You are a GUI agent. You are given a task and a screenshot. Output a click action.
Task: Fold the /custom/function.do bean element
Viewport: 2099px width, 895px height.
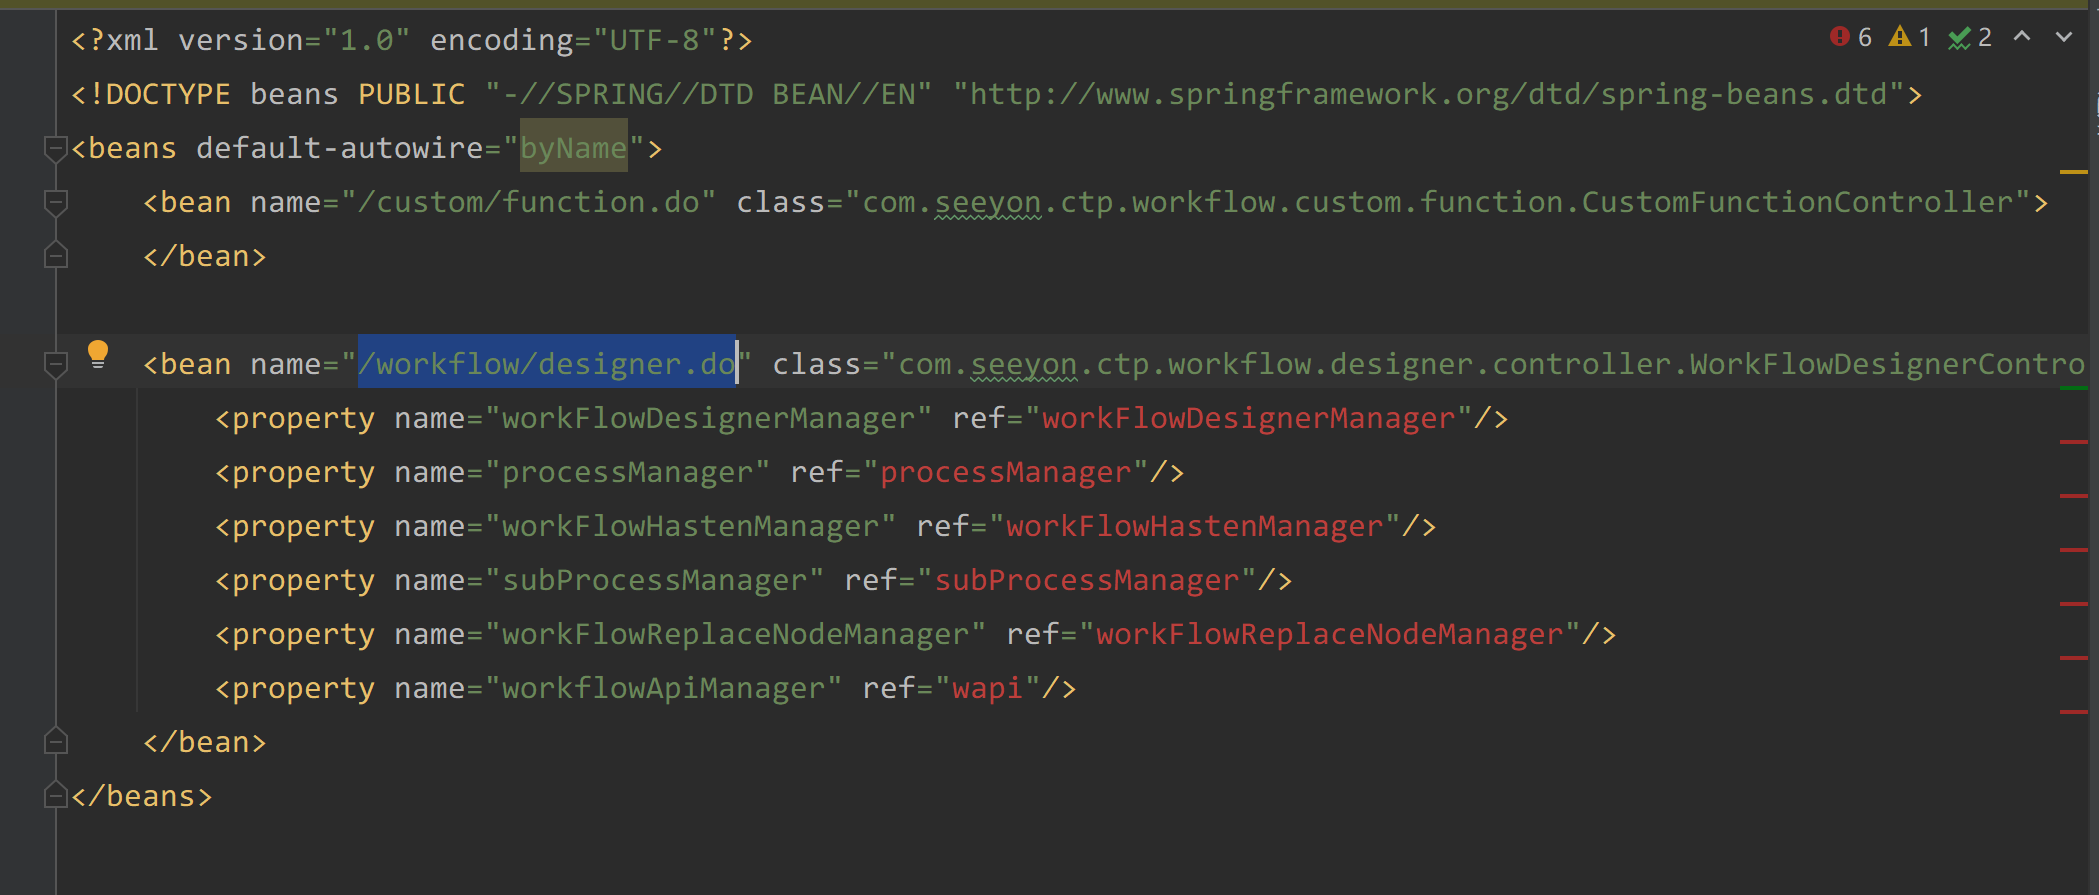[x=56, y=203]
